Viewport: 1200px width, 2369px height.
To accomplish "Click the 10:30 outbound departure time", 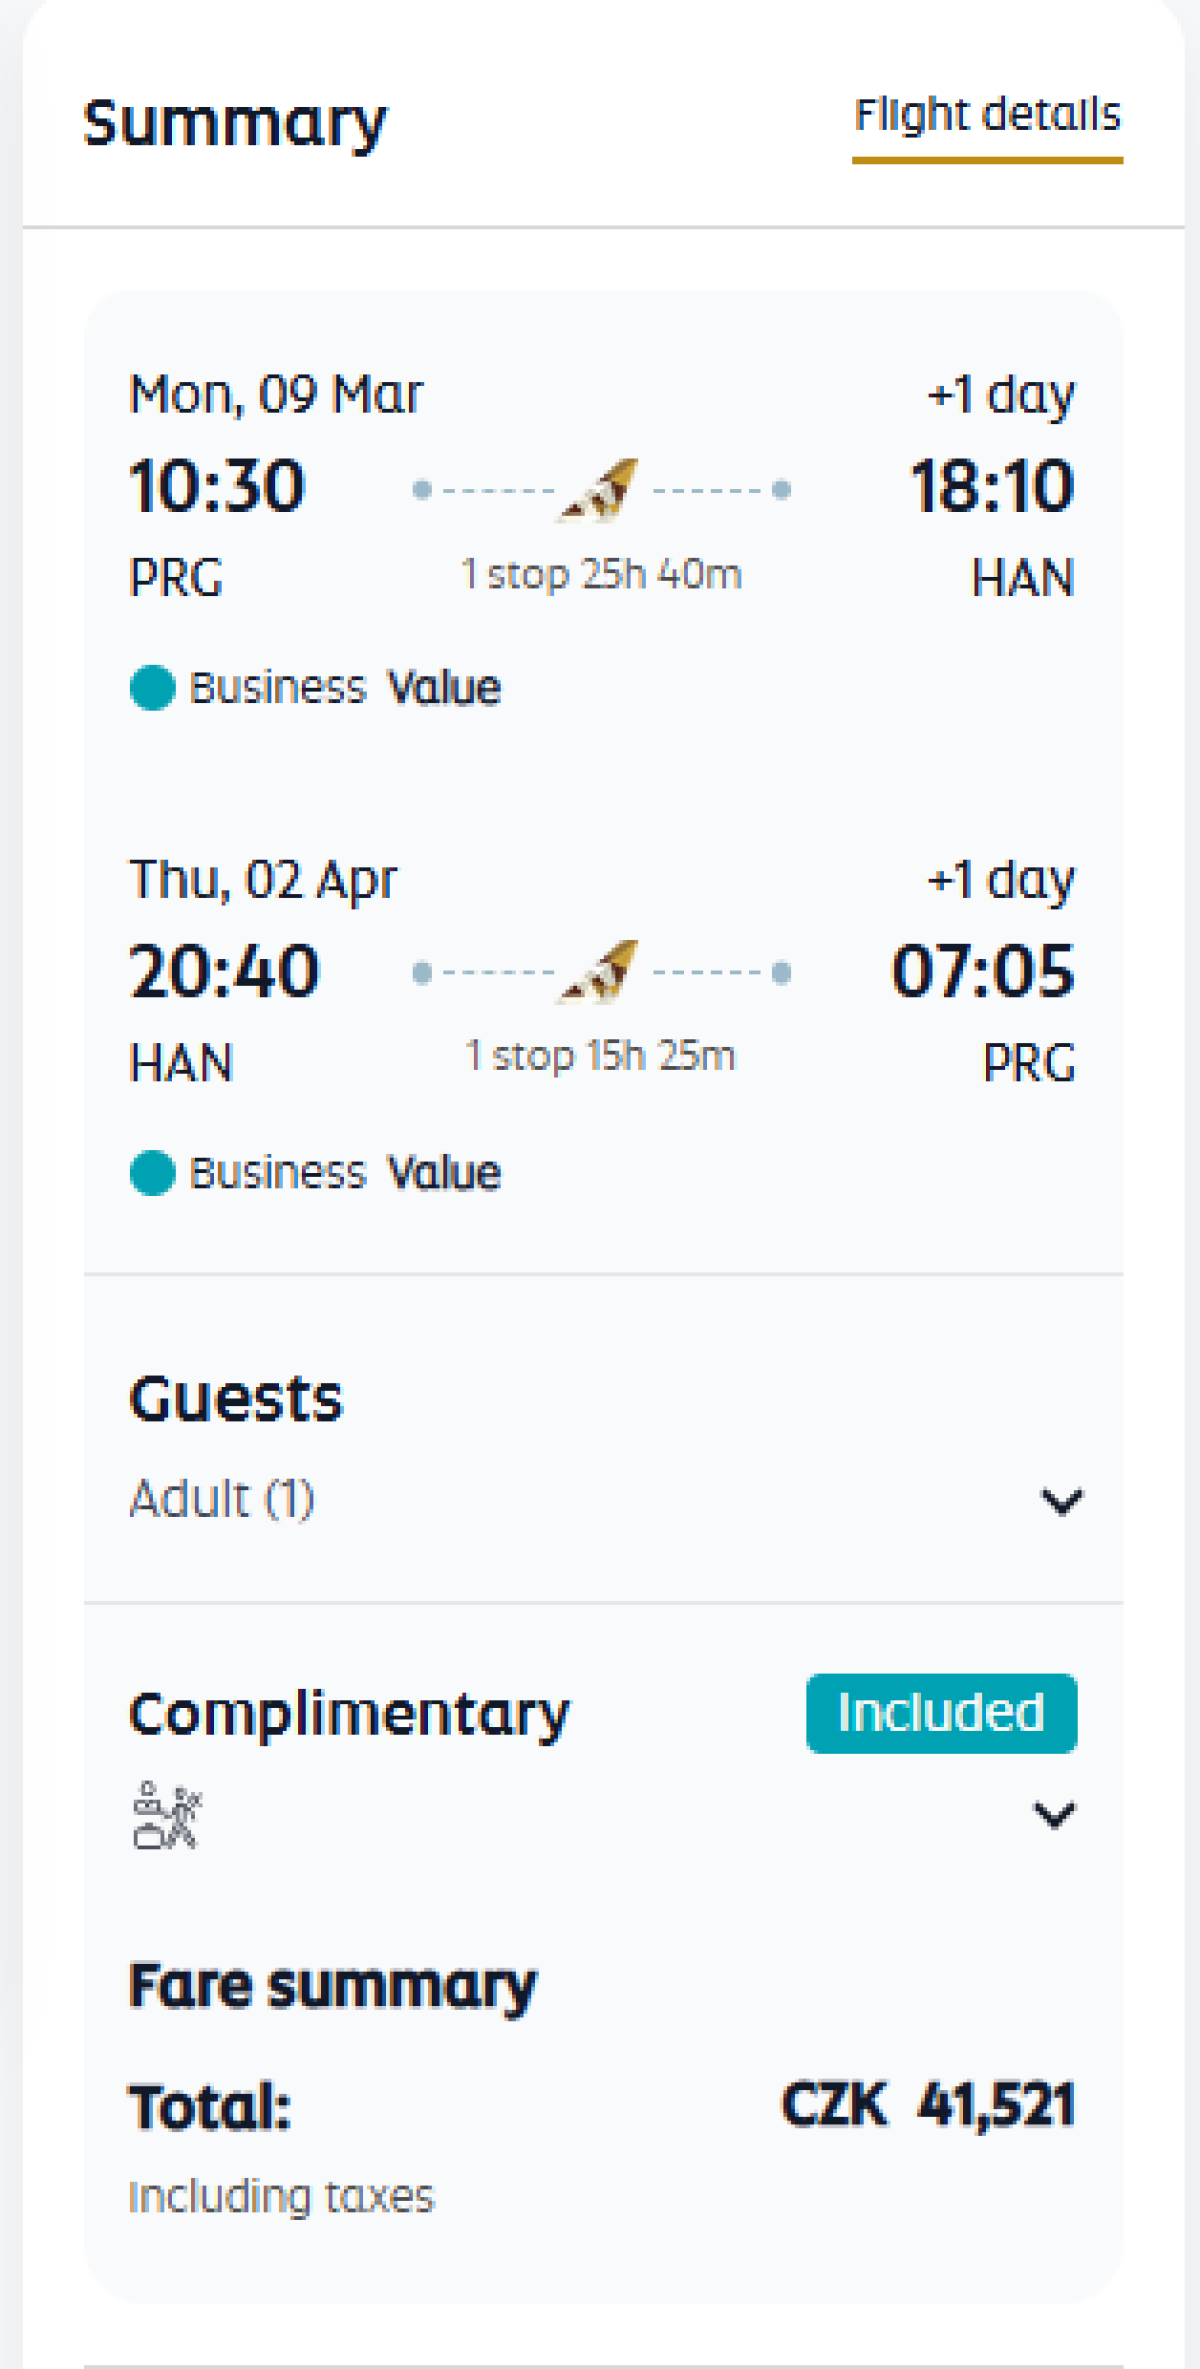I will [x=217, y=487].
